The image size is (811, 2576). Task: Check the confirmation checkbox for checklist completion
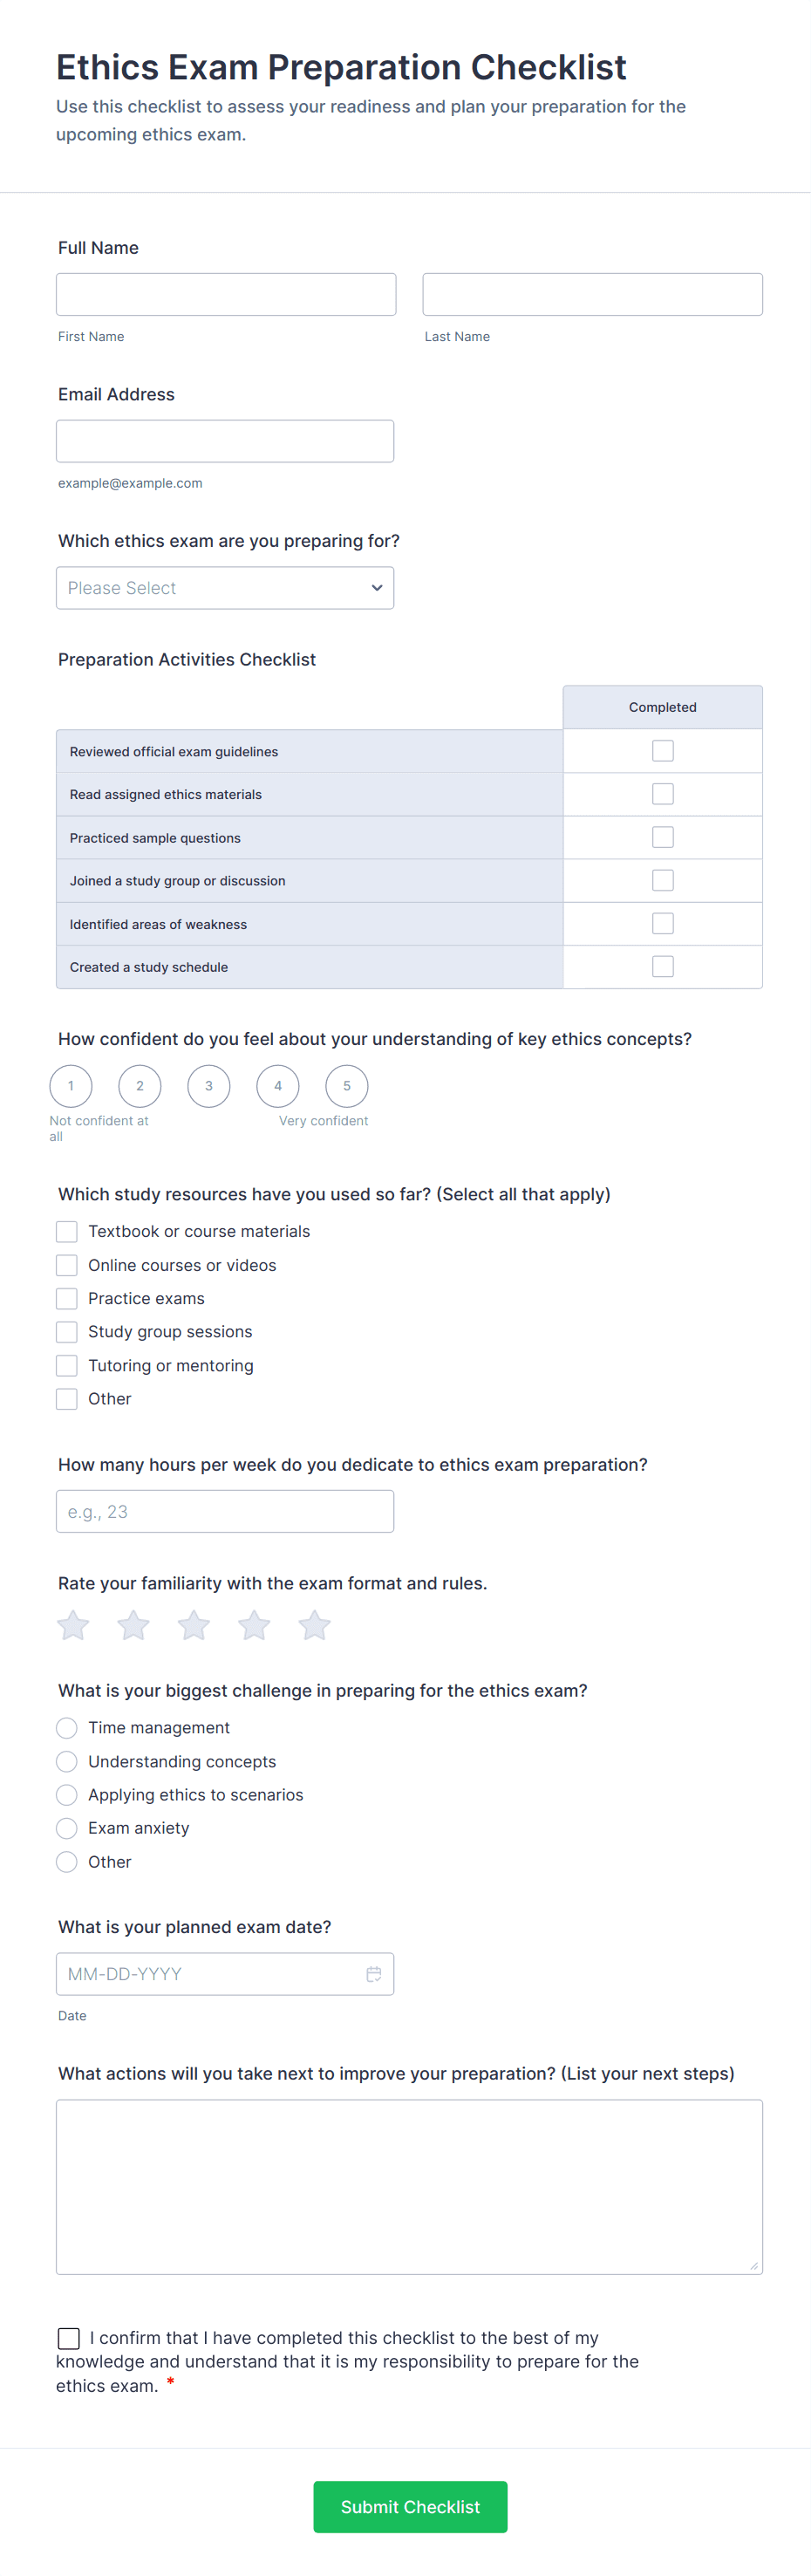tap(69, 2338)
